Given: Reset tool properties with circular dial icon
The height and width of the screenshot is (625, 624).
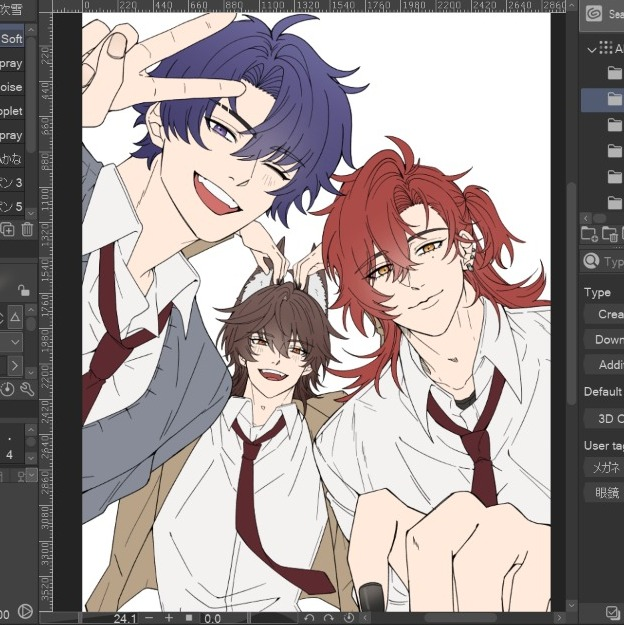Looking at the screenshot, I should tap(7, 389).
